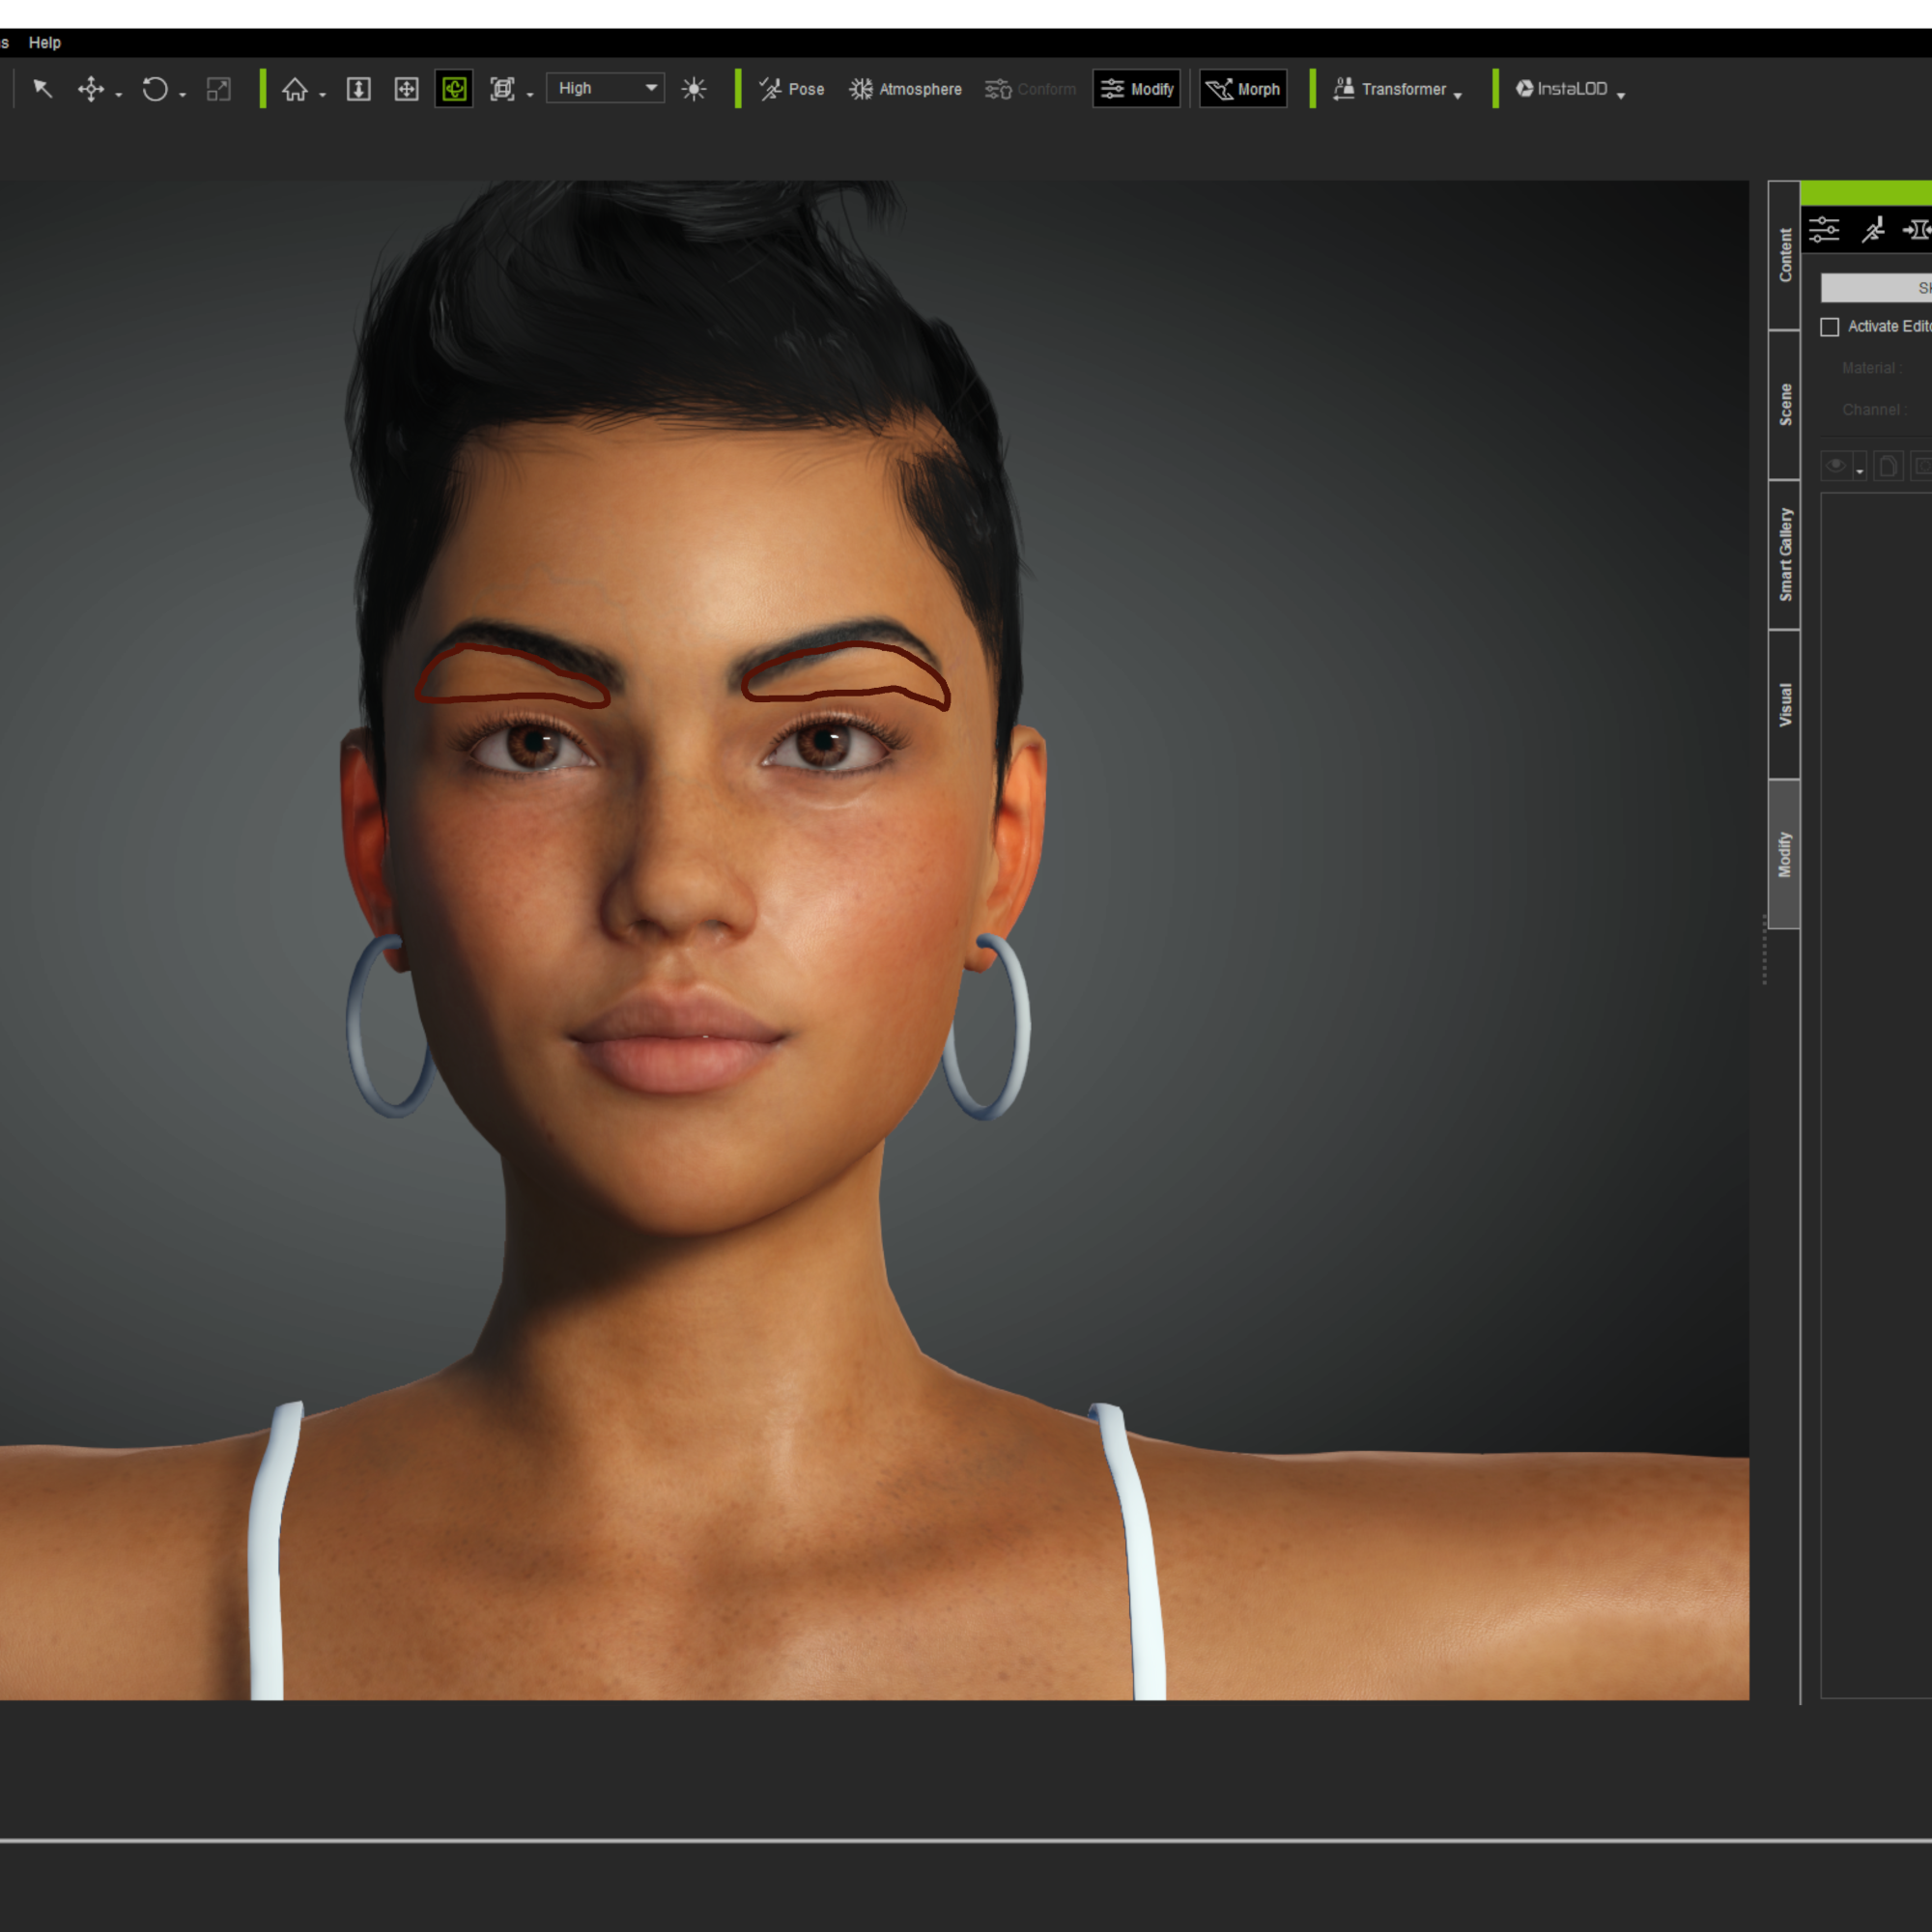
Task: Click the Transformer figure icon
Action: point(1344,89)
